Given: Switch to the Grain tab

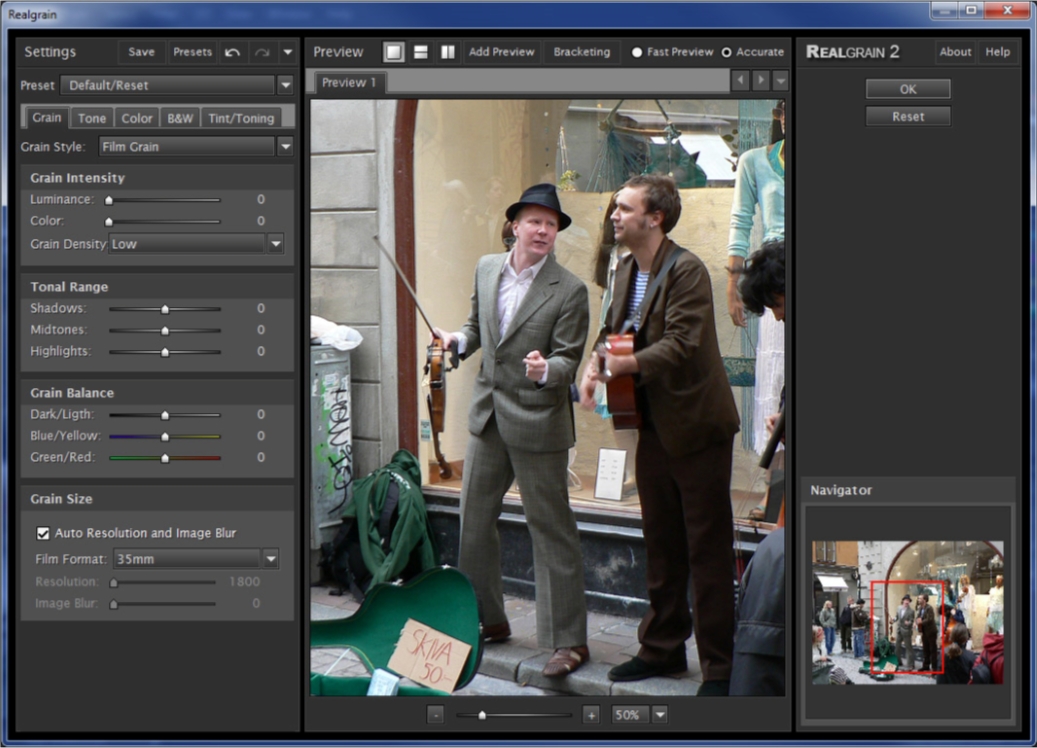Looking at the screenshot, I should pyautogui.click(x=47, y=118).
